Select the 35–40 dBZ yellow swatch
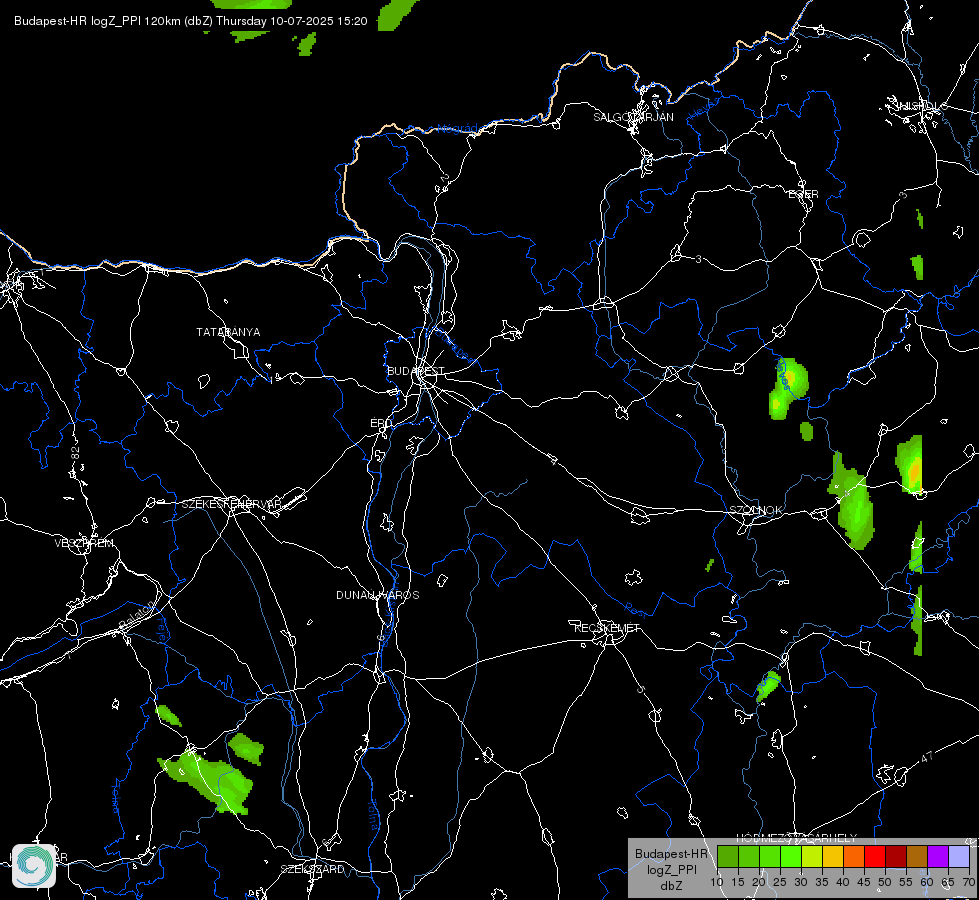This screenshot has width=979, height=900. [833, 856]
